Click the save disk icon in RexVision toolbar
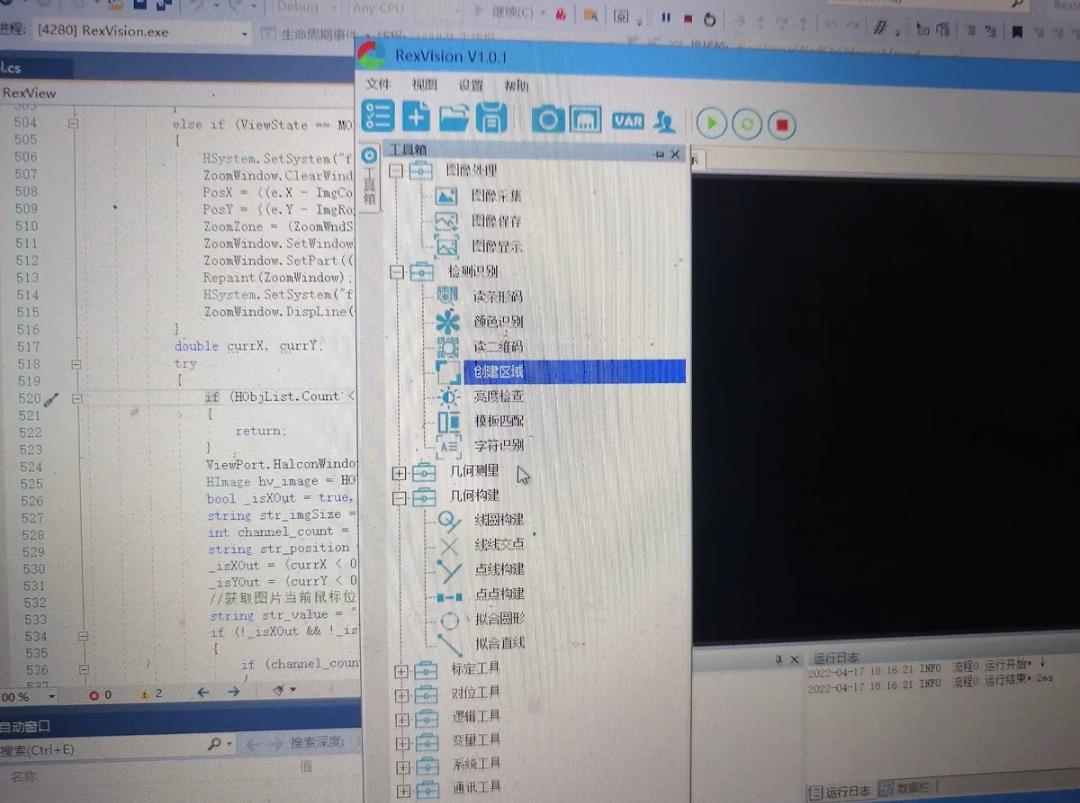This screenshot has width=1080, height=803. point(491,118)
